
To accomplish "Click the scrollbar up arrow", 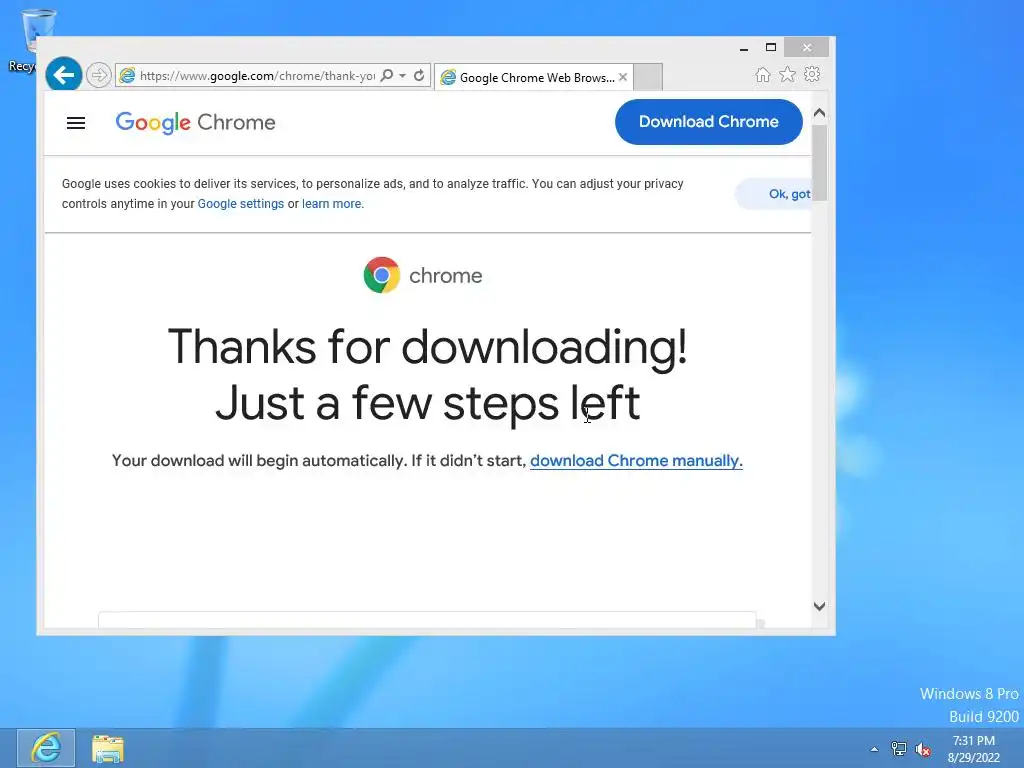I will [x=820, y=113].
